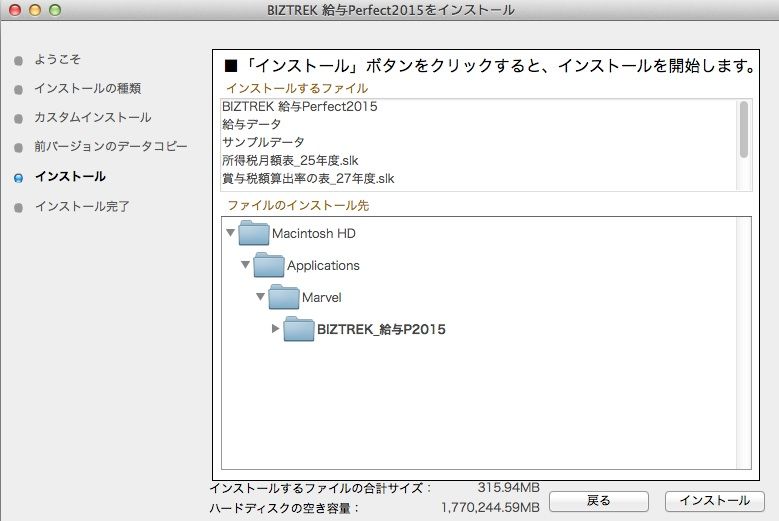Click the ファイルのインストール先 heading
Screen dimensions: 779x521
point(298,206)
